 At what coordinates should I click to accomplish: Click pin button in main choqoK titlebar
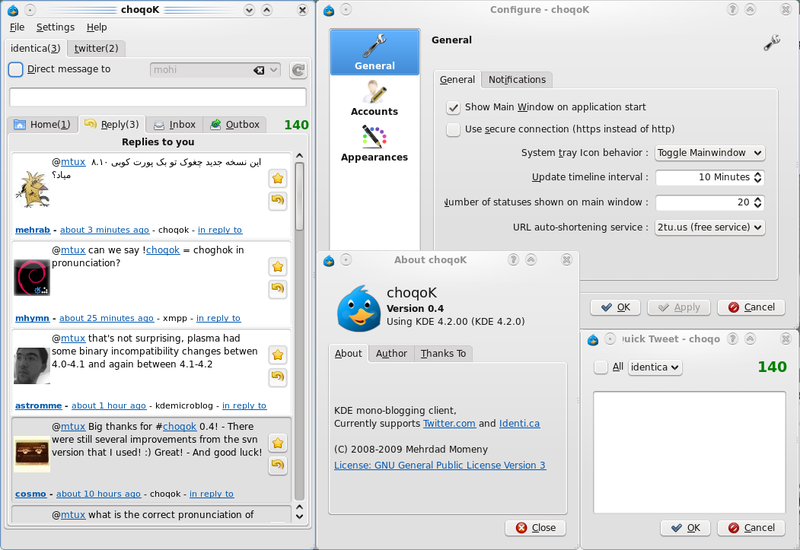click(30, 10)
